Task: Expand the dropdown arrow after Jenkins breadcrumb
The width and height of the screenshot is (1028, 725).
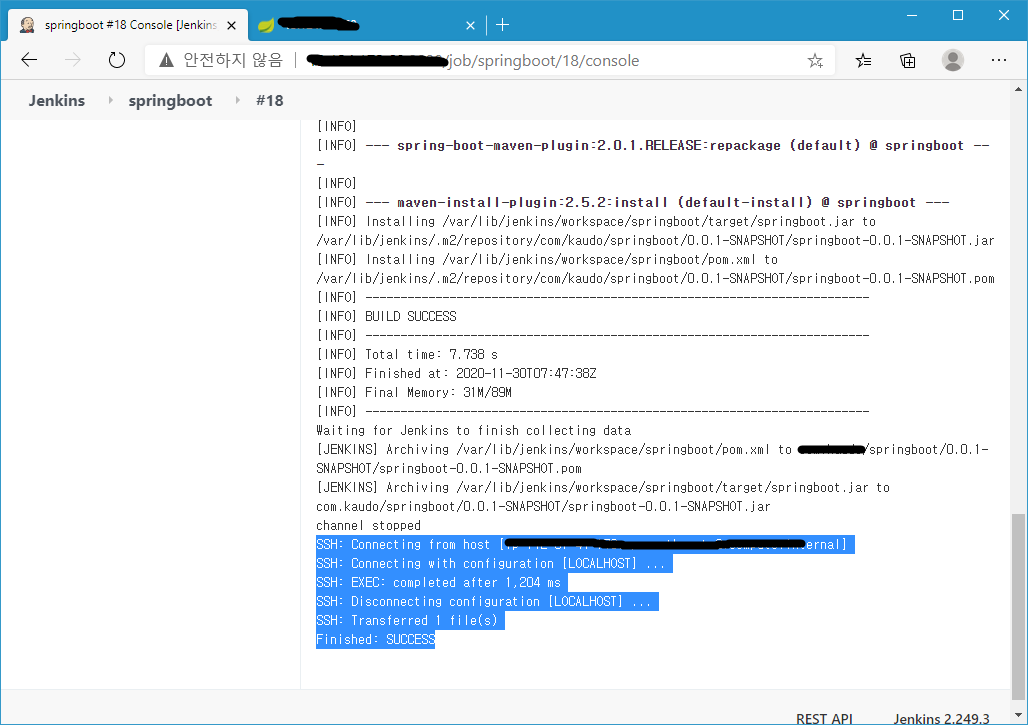Action: point(110,100)
